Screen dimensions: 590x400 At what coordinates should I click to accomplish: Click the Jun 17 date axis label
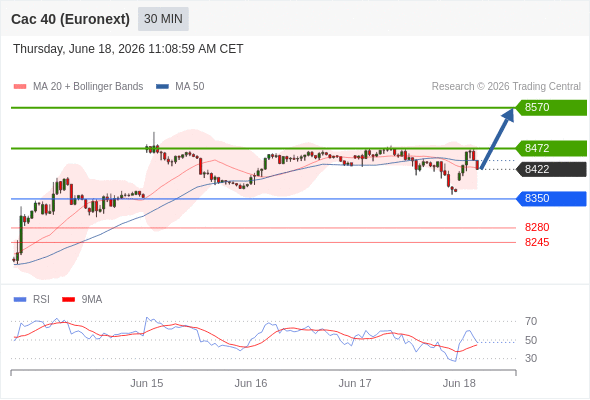click(355, 383)
